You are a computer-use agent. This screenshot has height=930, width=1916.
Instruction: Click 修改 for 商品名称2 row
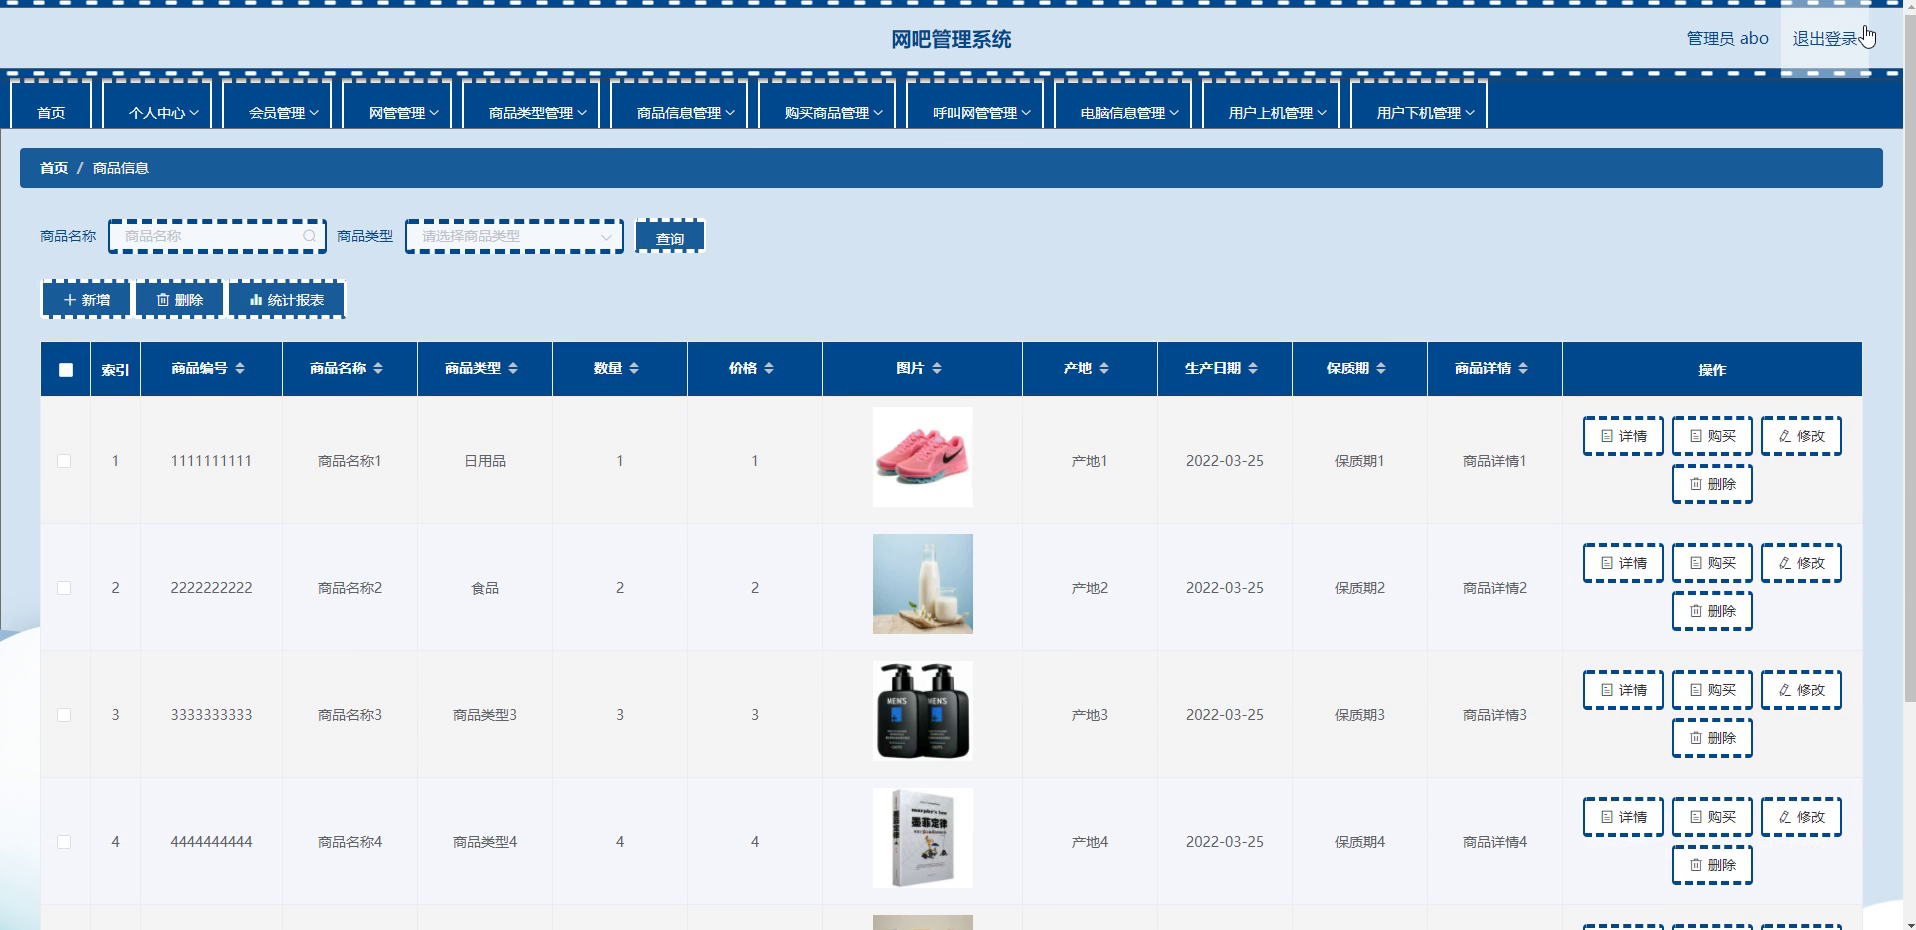[1801, 563]
